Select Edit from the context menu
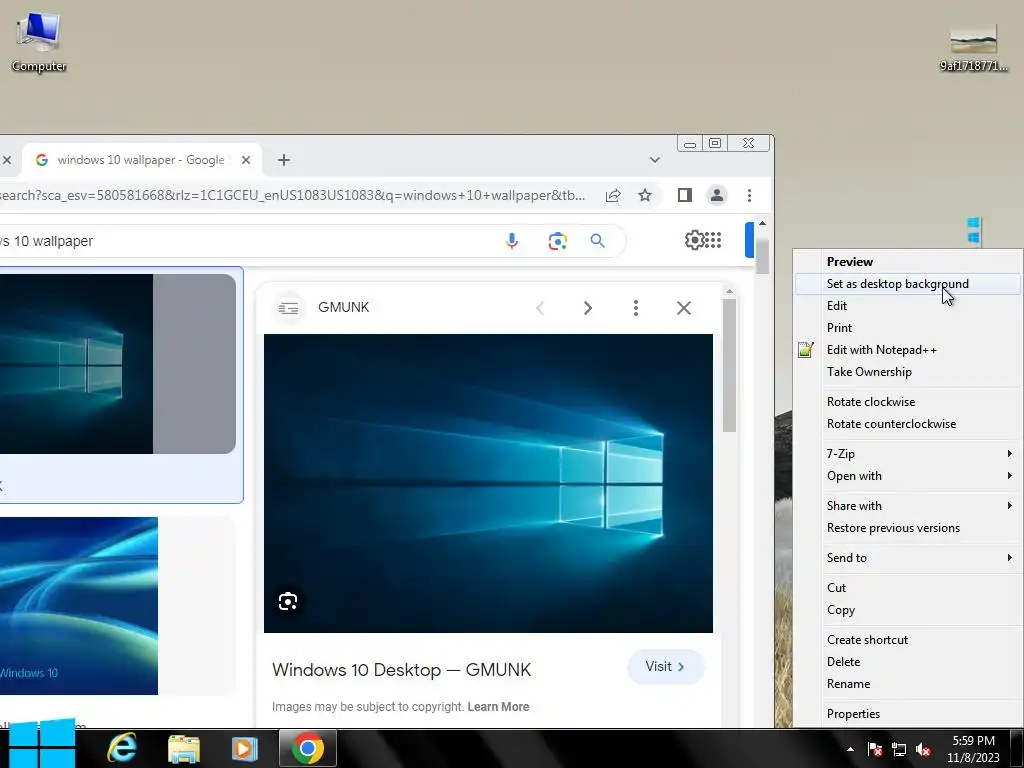Viewport: 1024px width, 768px height. tap(908, 306)
